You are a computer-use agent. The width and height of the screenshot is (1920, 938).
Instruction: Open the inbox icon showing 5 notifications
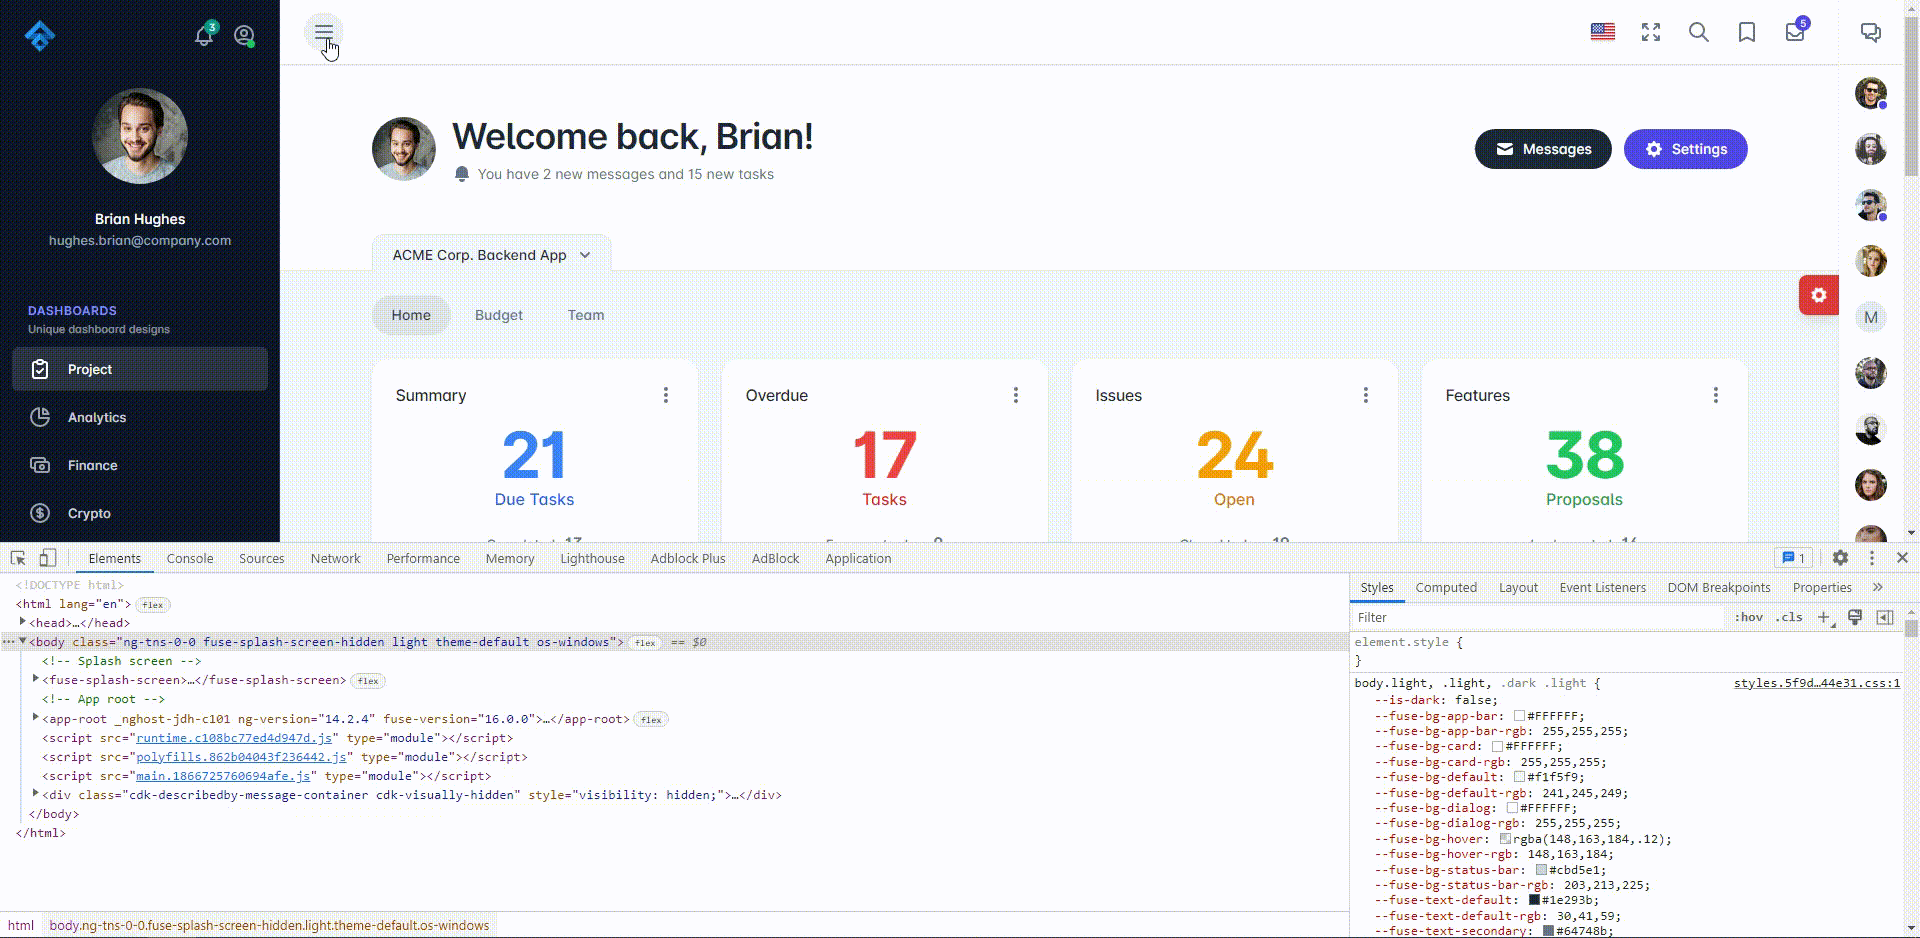click(1793, 34)
